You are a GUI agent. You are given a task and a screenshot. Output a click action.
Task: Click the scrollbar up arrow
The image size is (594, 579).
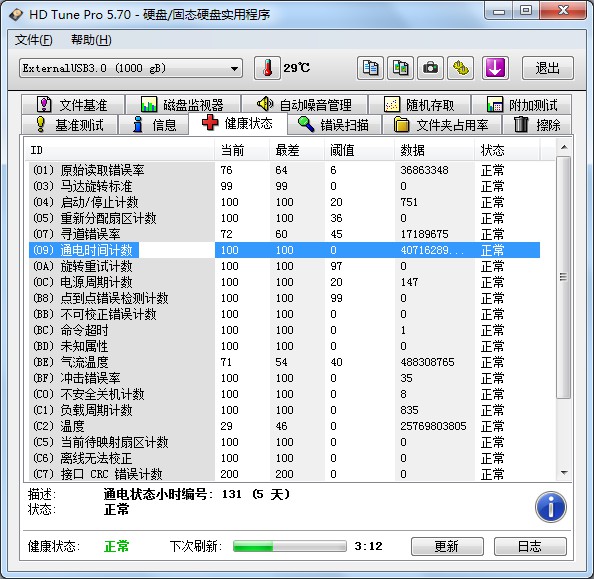(x=564, y=147)
